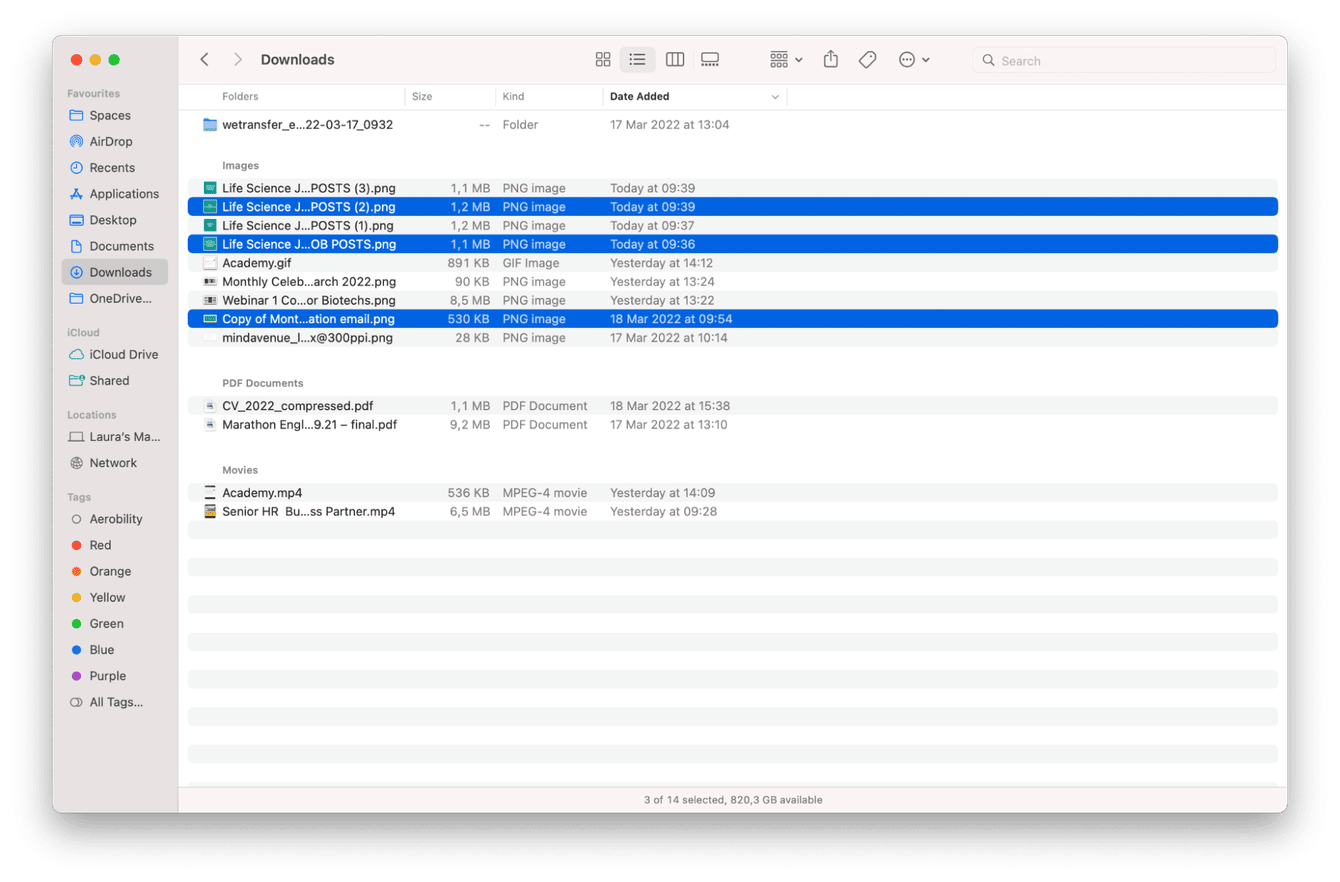This screenshot has height=882, width=1340.
Task: Open the Applications sidebar item
Action: point(122,193)
